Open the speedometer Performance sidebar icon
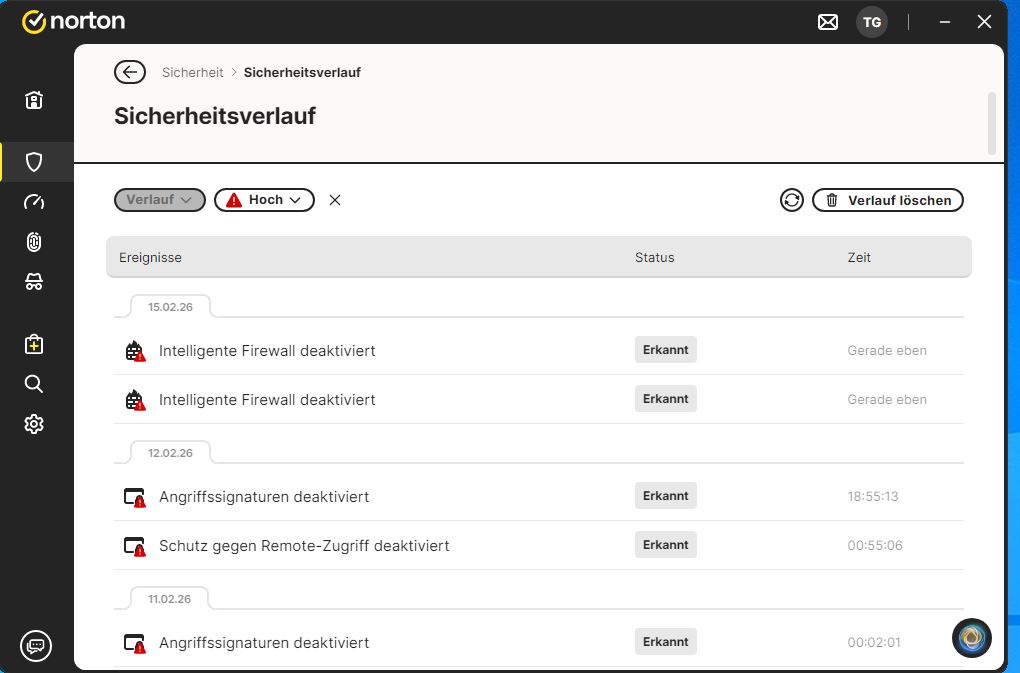The width and height of the screenshot is (1020, 673). pyautogui.click(x=34, y=202)
